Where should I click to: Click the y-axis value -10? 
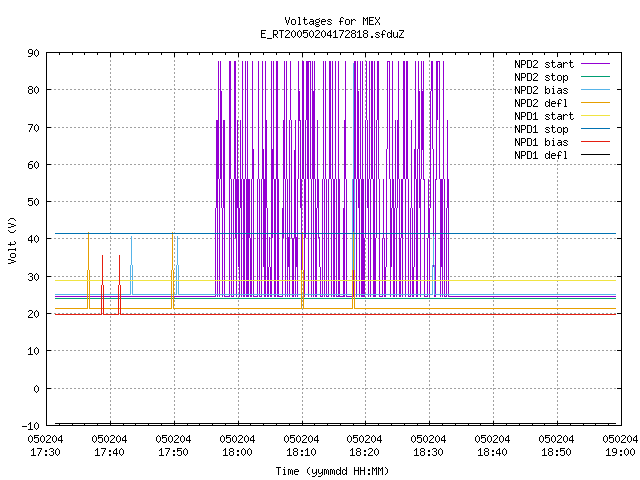31,426
